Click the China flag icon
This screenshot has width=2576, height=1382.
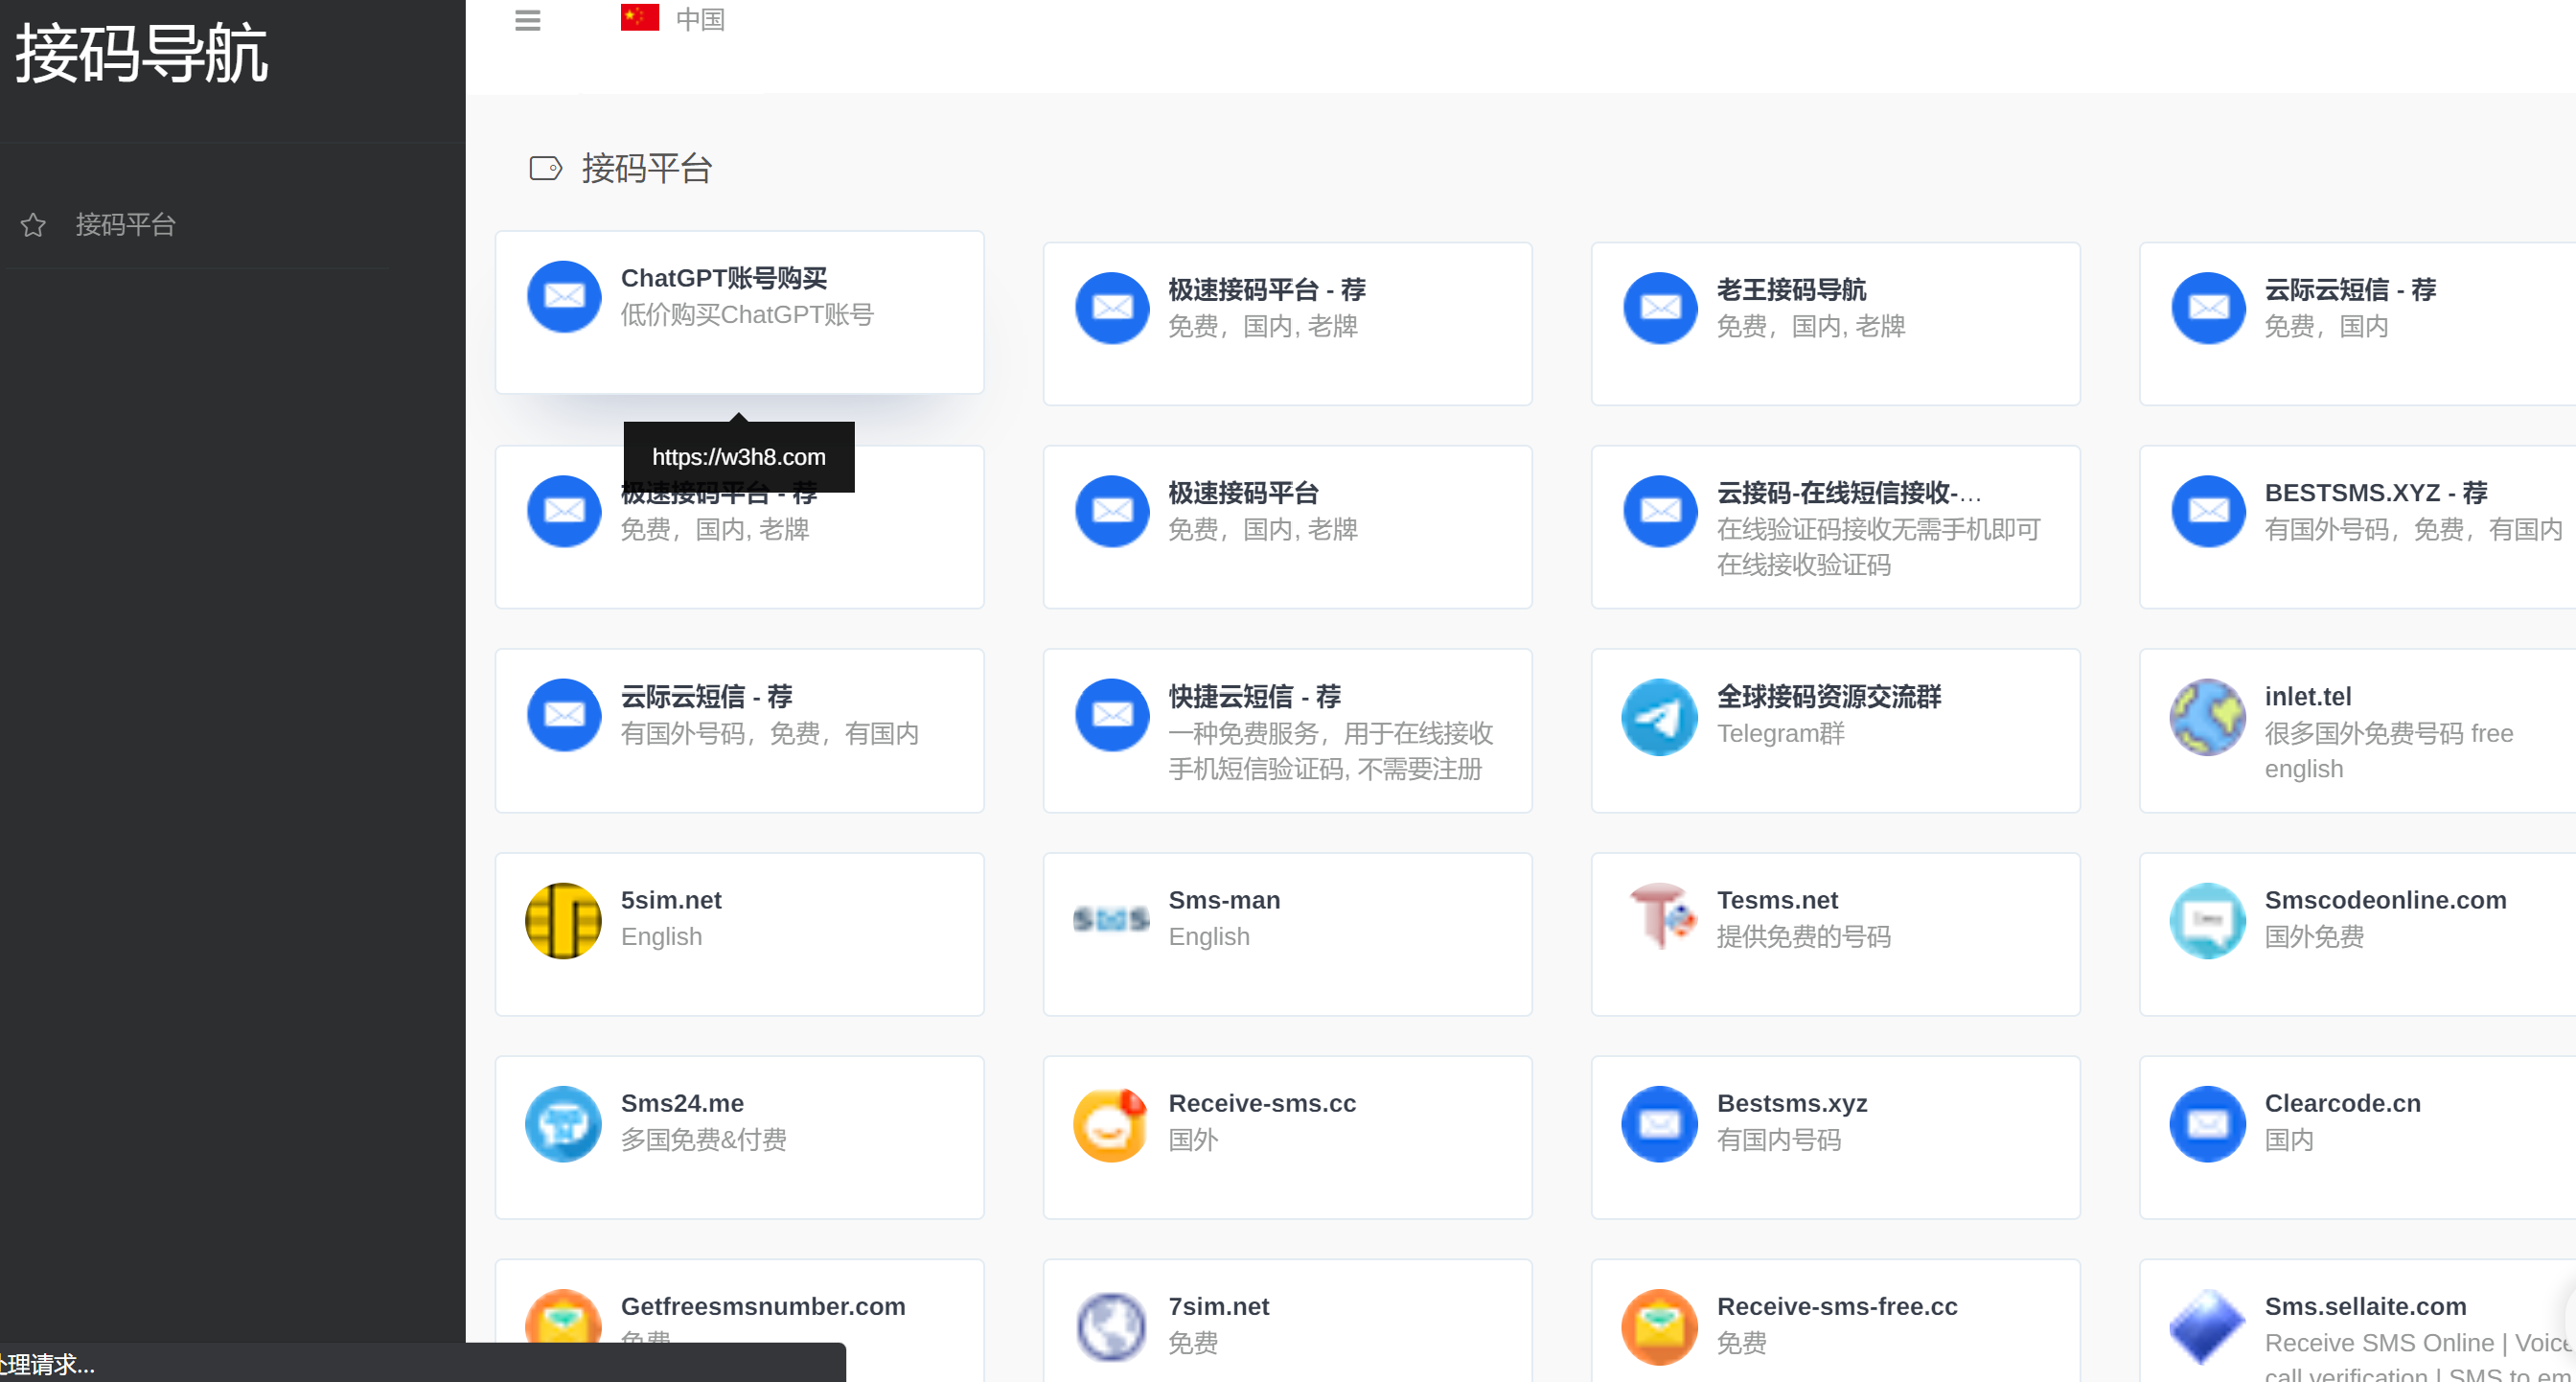pyautogui.click(x=639, y=18)
